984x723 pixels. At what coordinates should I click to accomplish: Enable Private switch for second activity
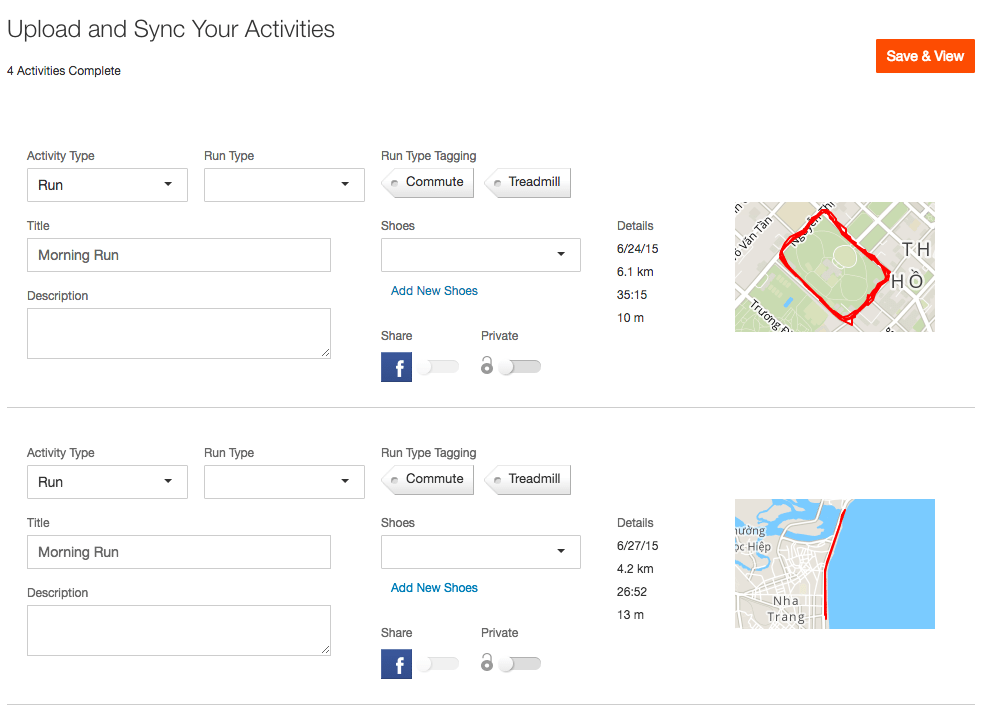tap(520, 664)
